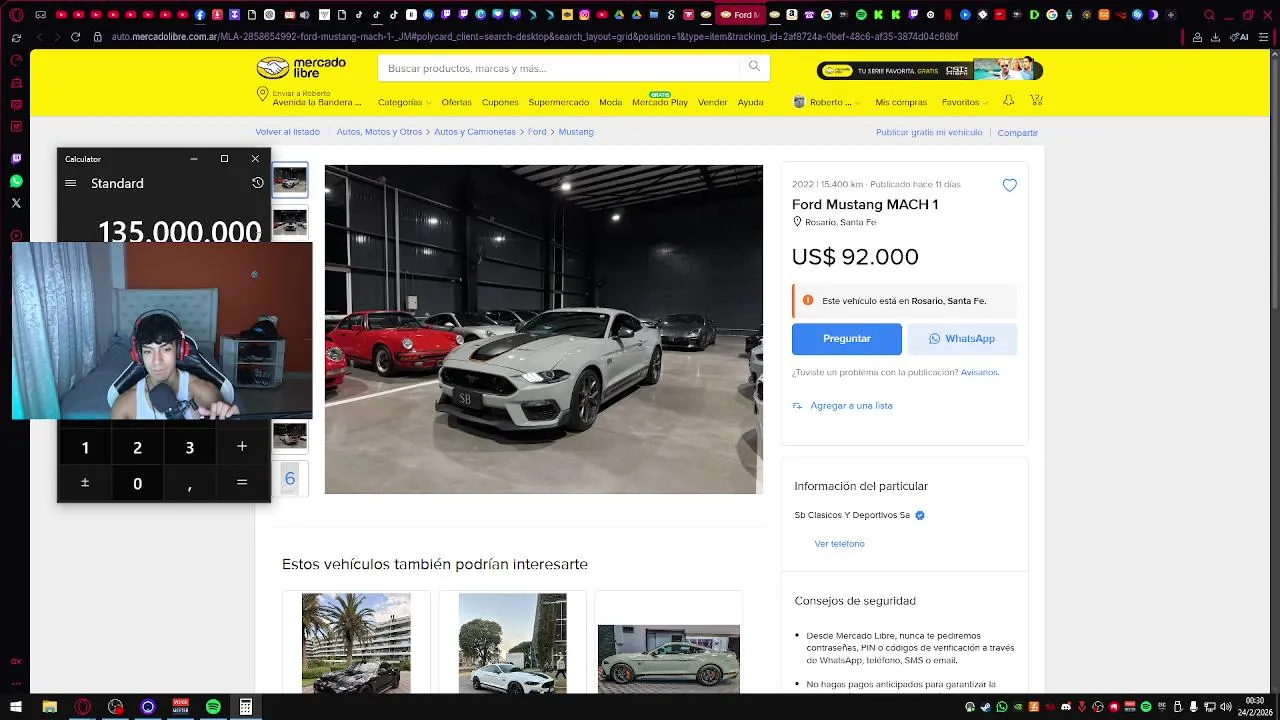Add Mustang to favorites with heart icon

(x=1010, y=185)
